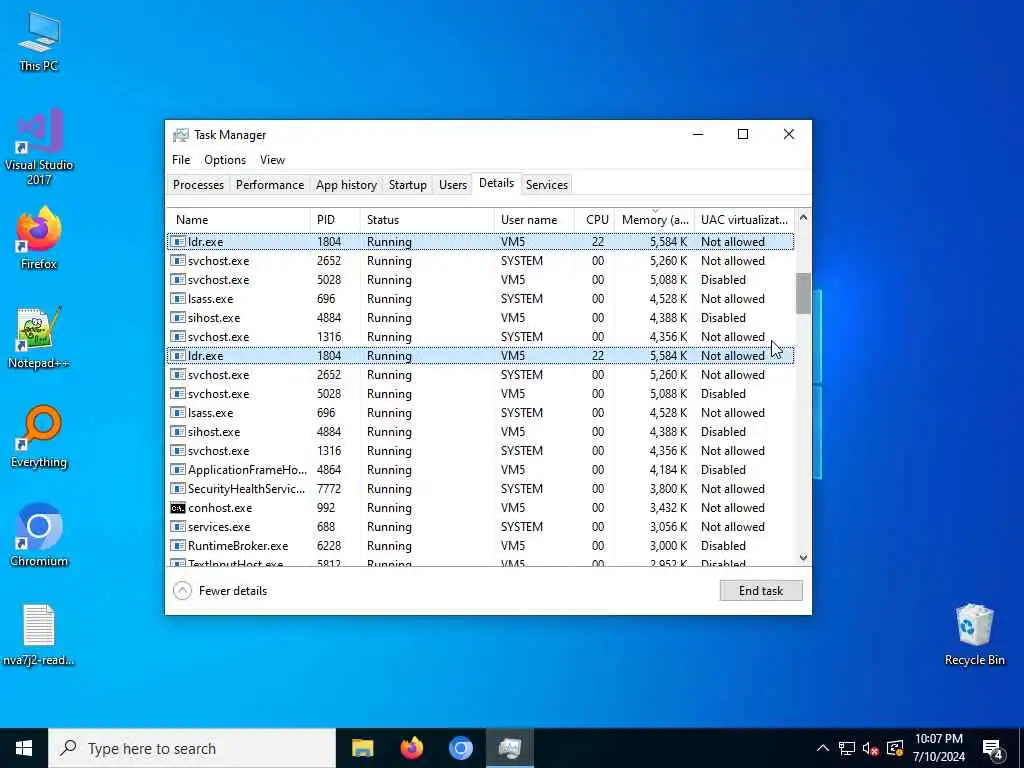Select the ApplicationFrameHo... process name

click(247, 470)
